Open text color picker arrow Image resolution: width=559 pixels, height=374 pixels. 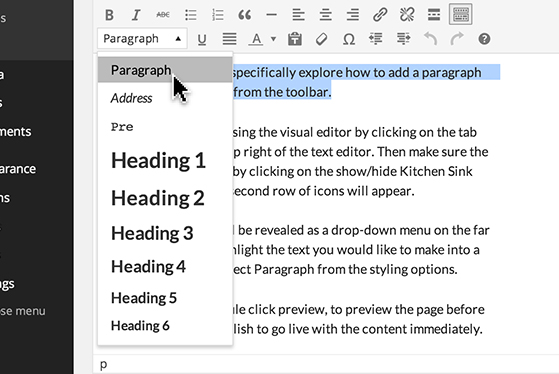pos(273,39)
